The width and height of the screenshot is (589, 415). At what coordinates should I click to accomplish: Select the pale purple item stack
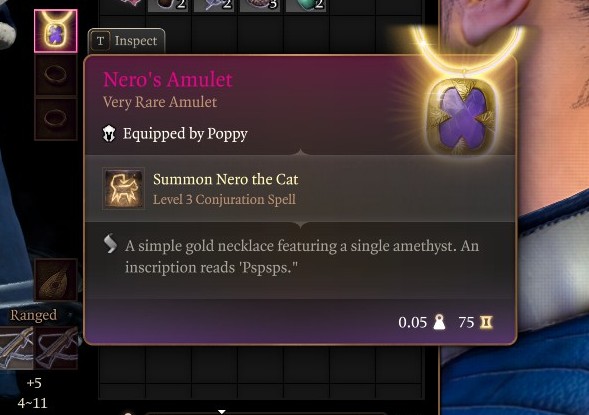click(214, 5)
